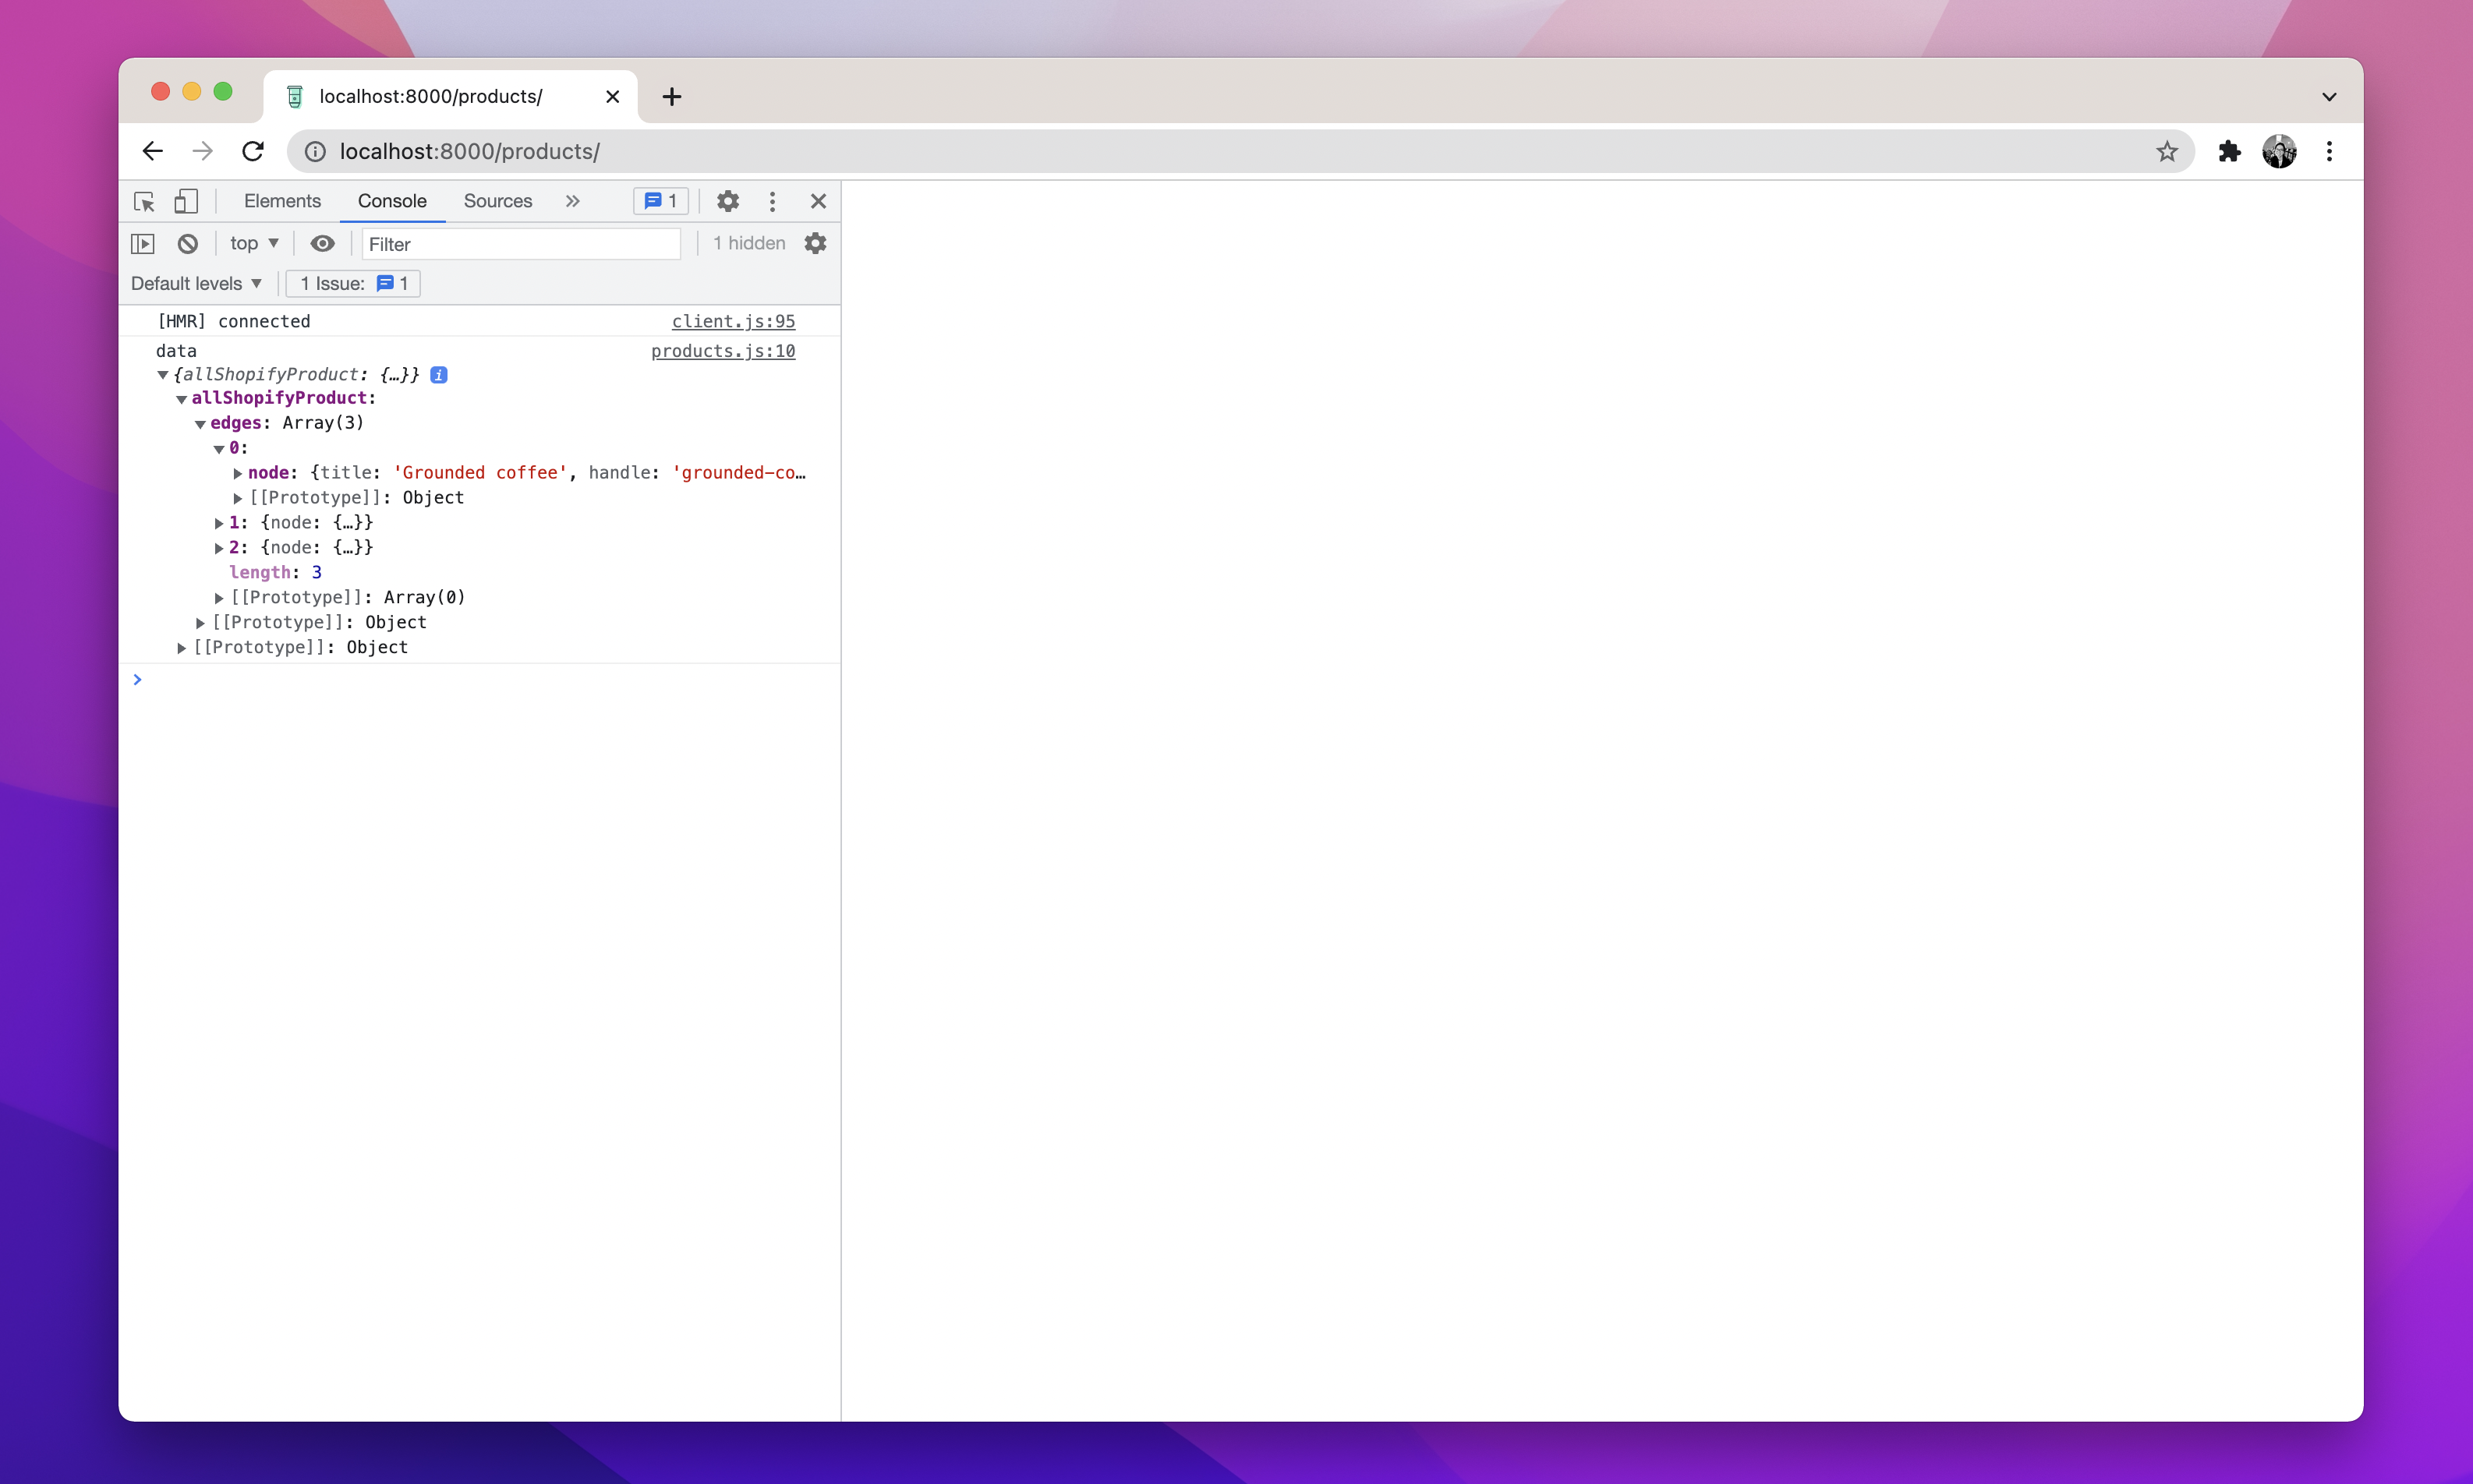The image size is (2473, 1484).
Task: Open products.js:10 source link
Action: (x=722, y=351)
